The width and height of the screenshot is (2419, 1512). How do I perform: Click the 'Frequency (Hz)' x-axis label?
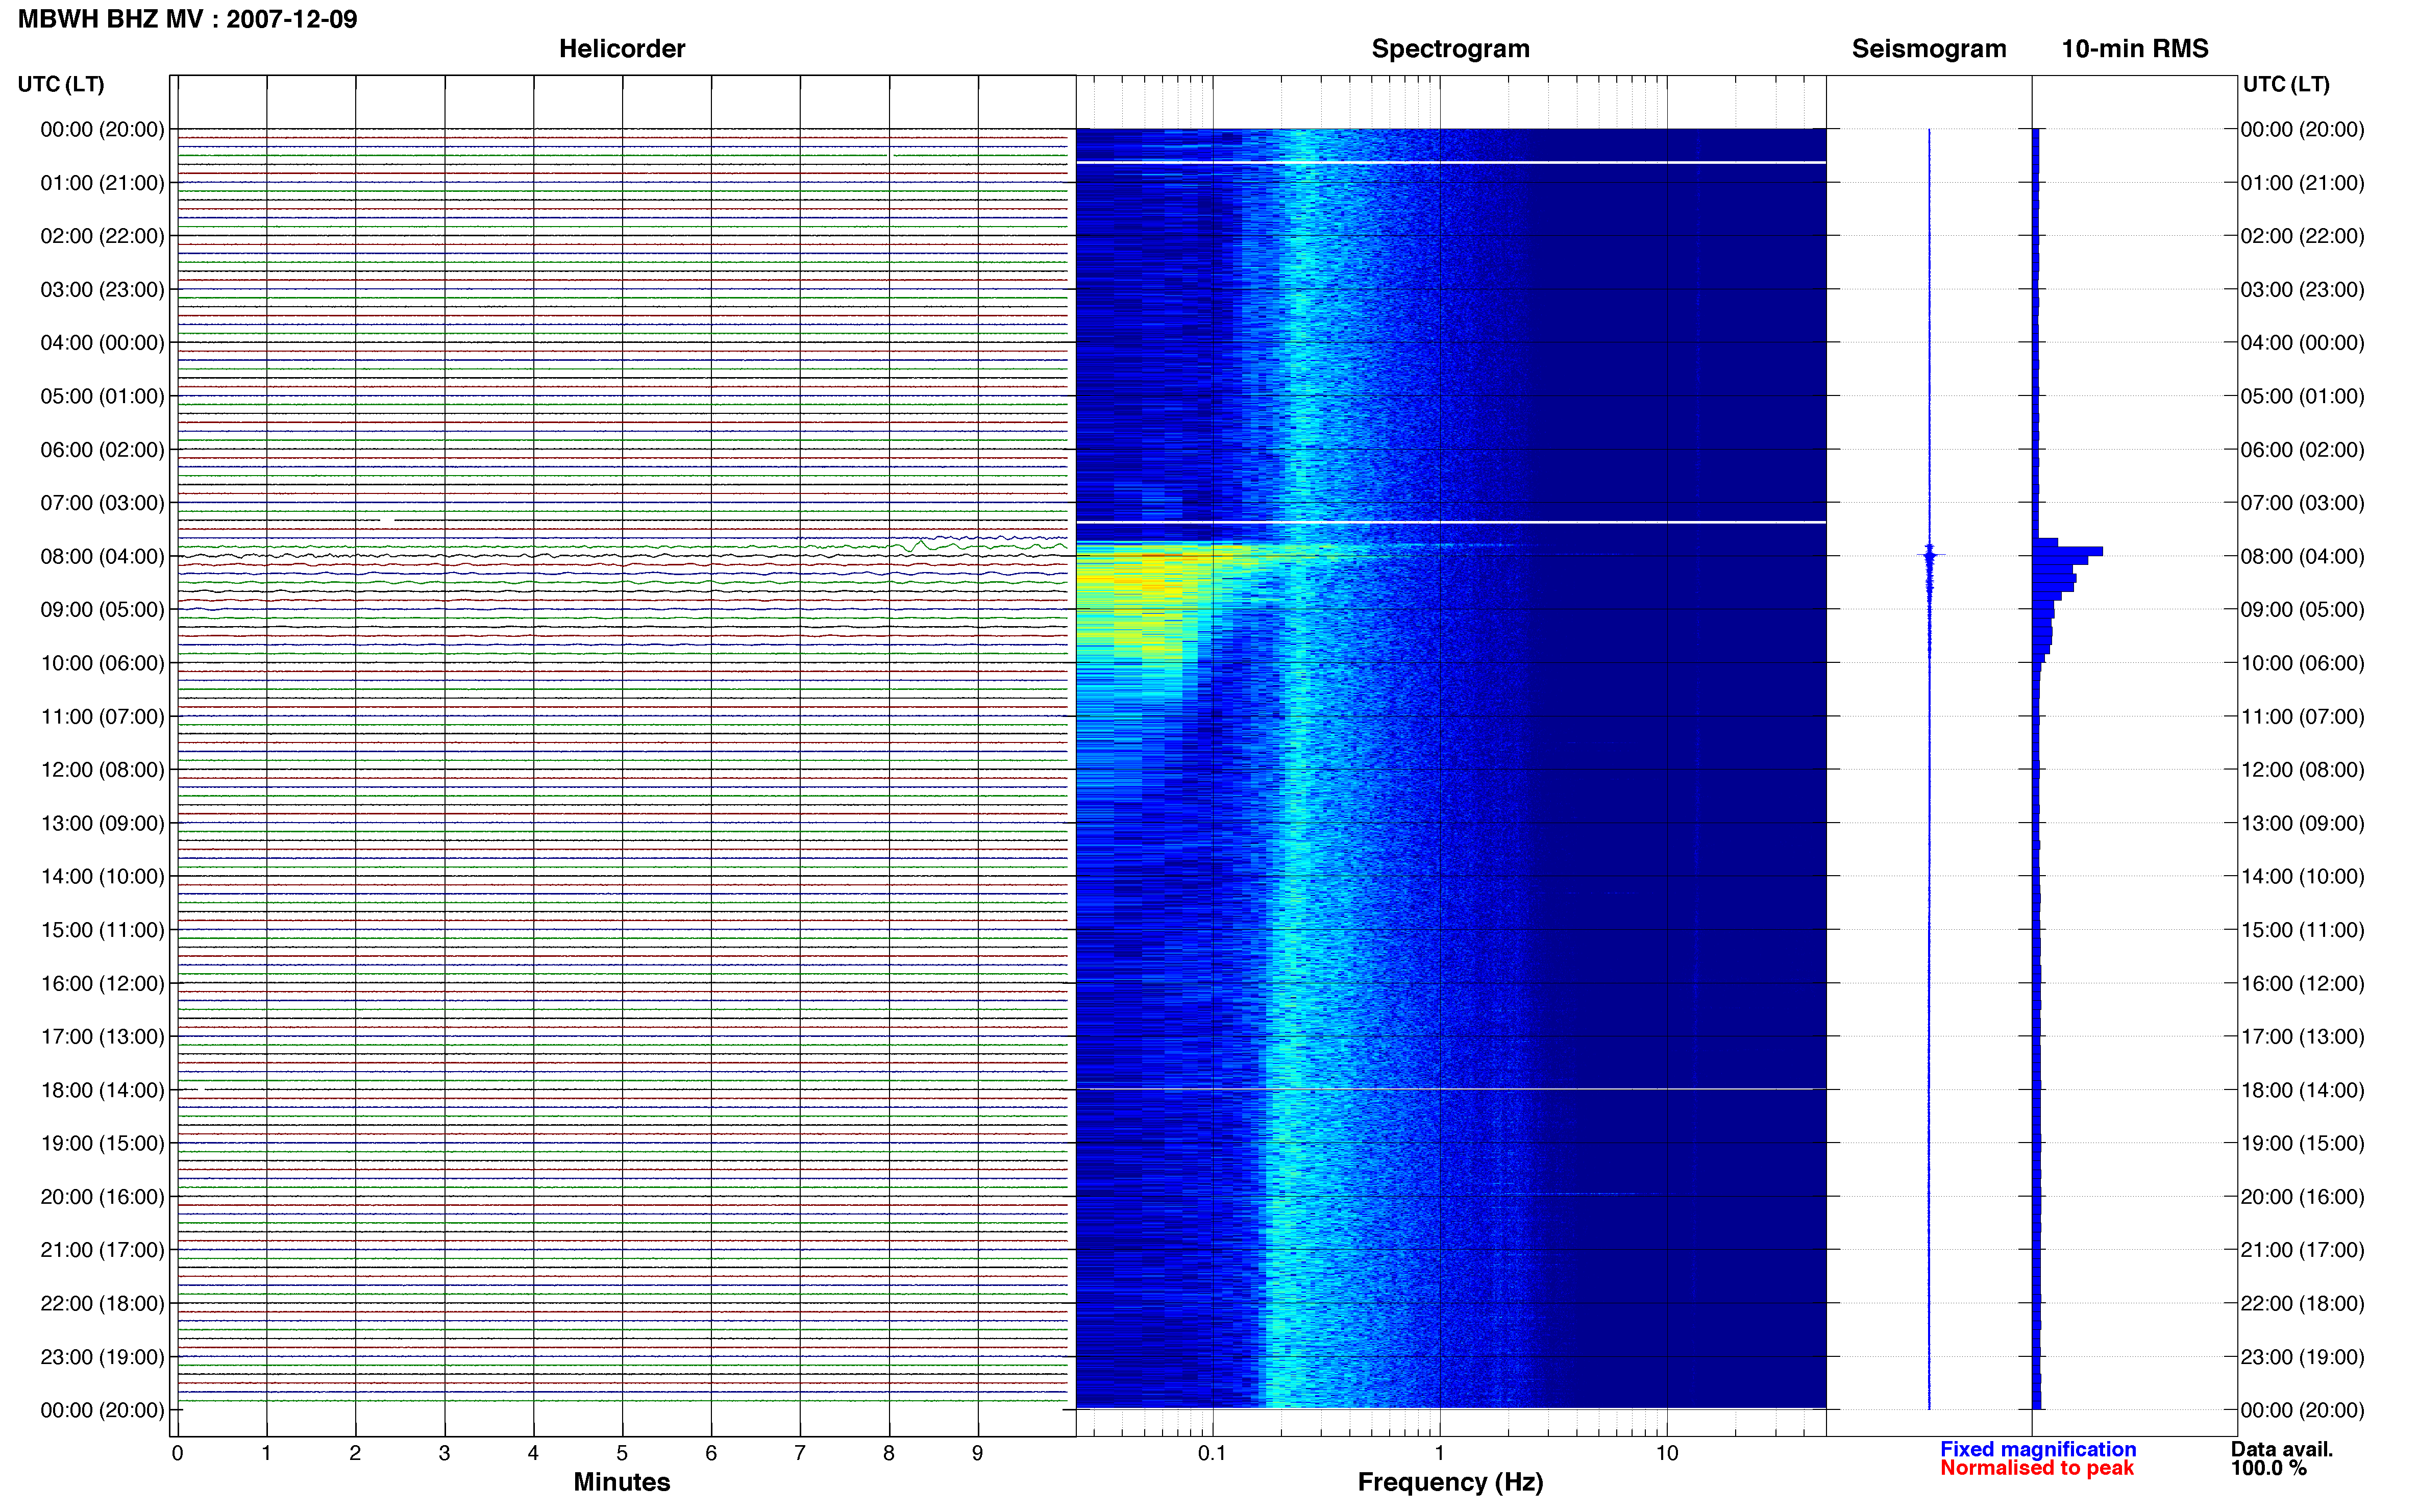click(x=1450, y=1482)
